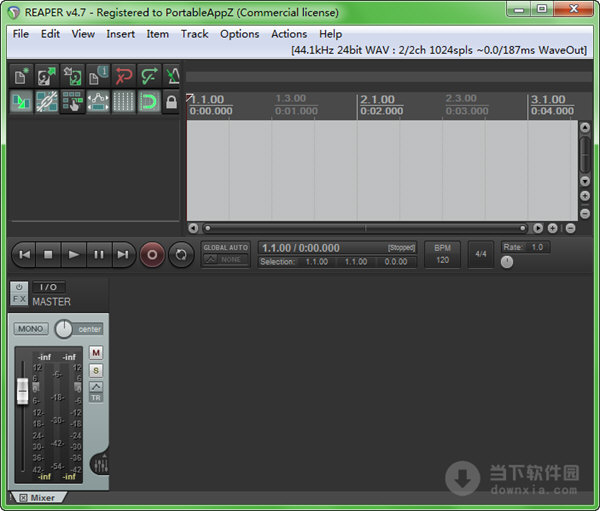Mute master track with M button
This screenshot has width=600, height=511.
pyautogui.click(x=96, y=353)
